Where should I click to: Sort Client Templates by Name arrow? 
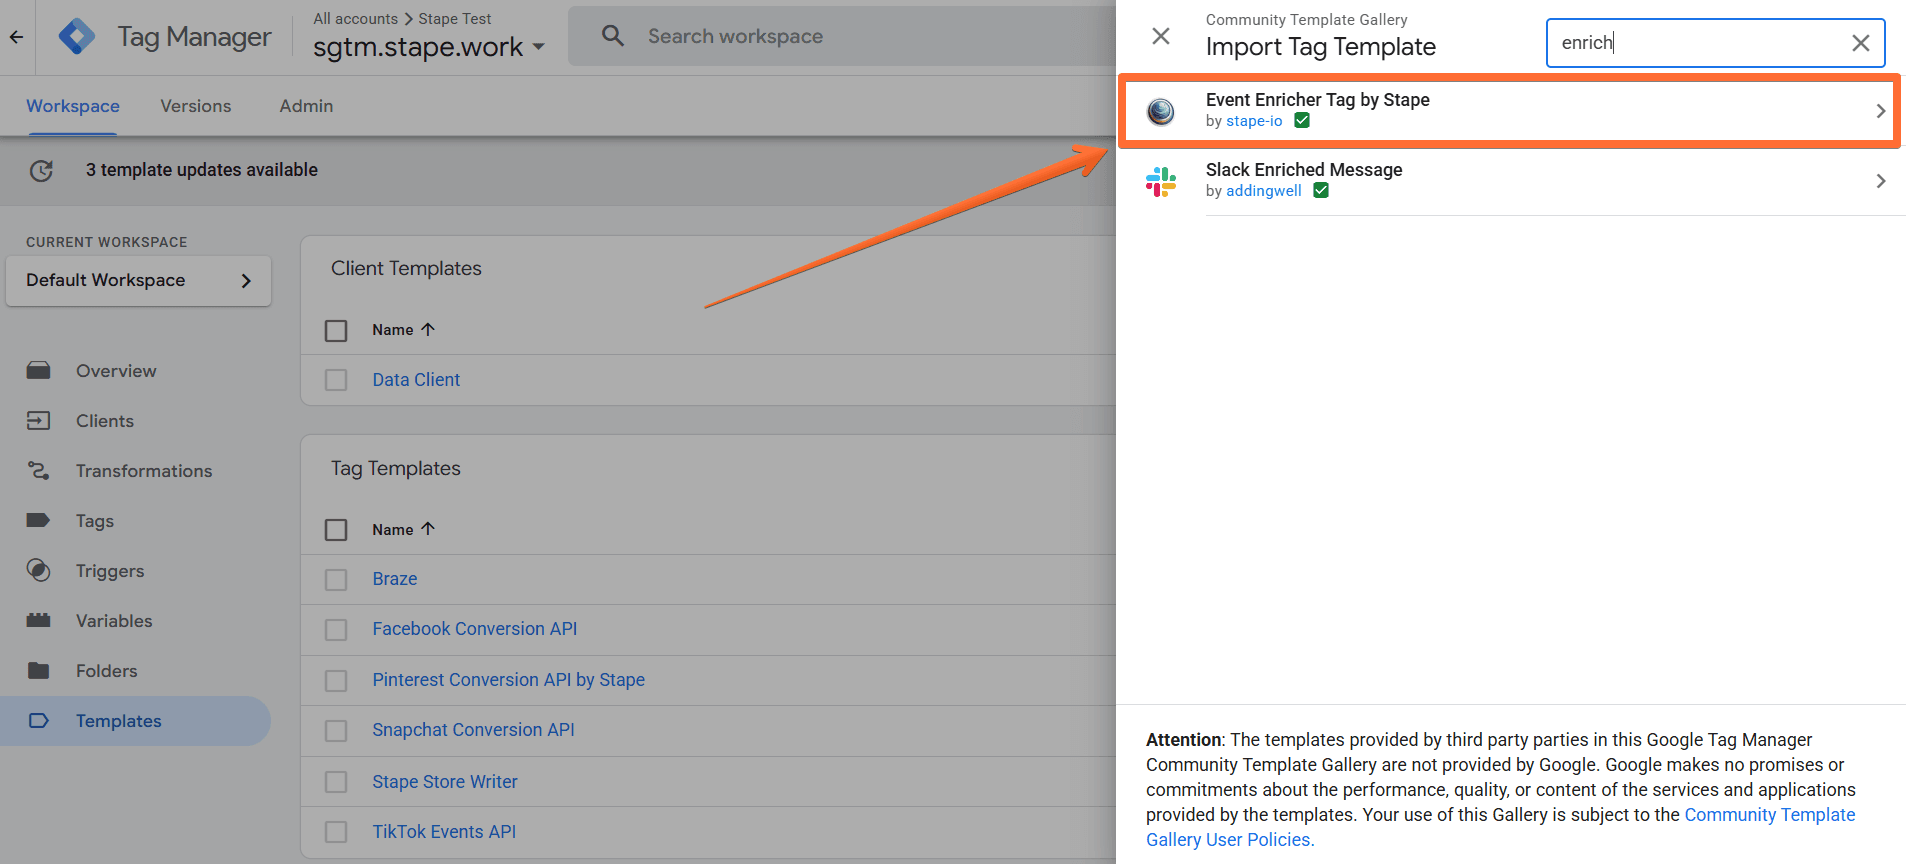[x=428, y=329]
